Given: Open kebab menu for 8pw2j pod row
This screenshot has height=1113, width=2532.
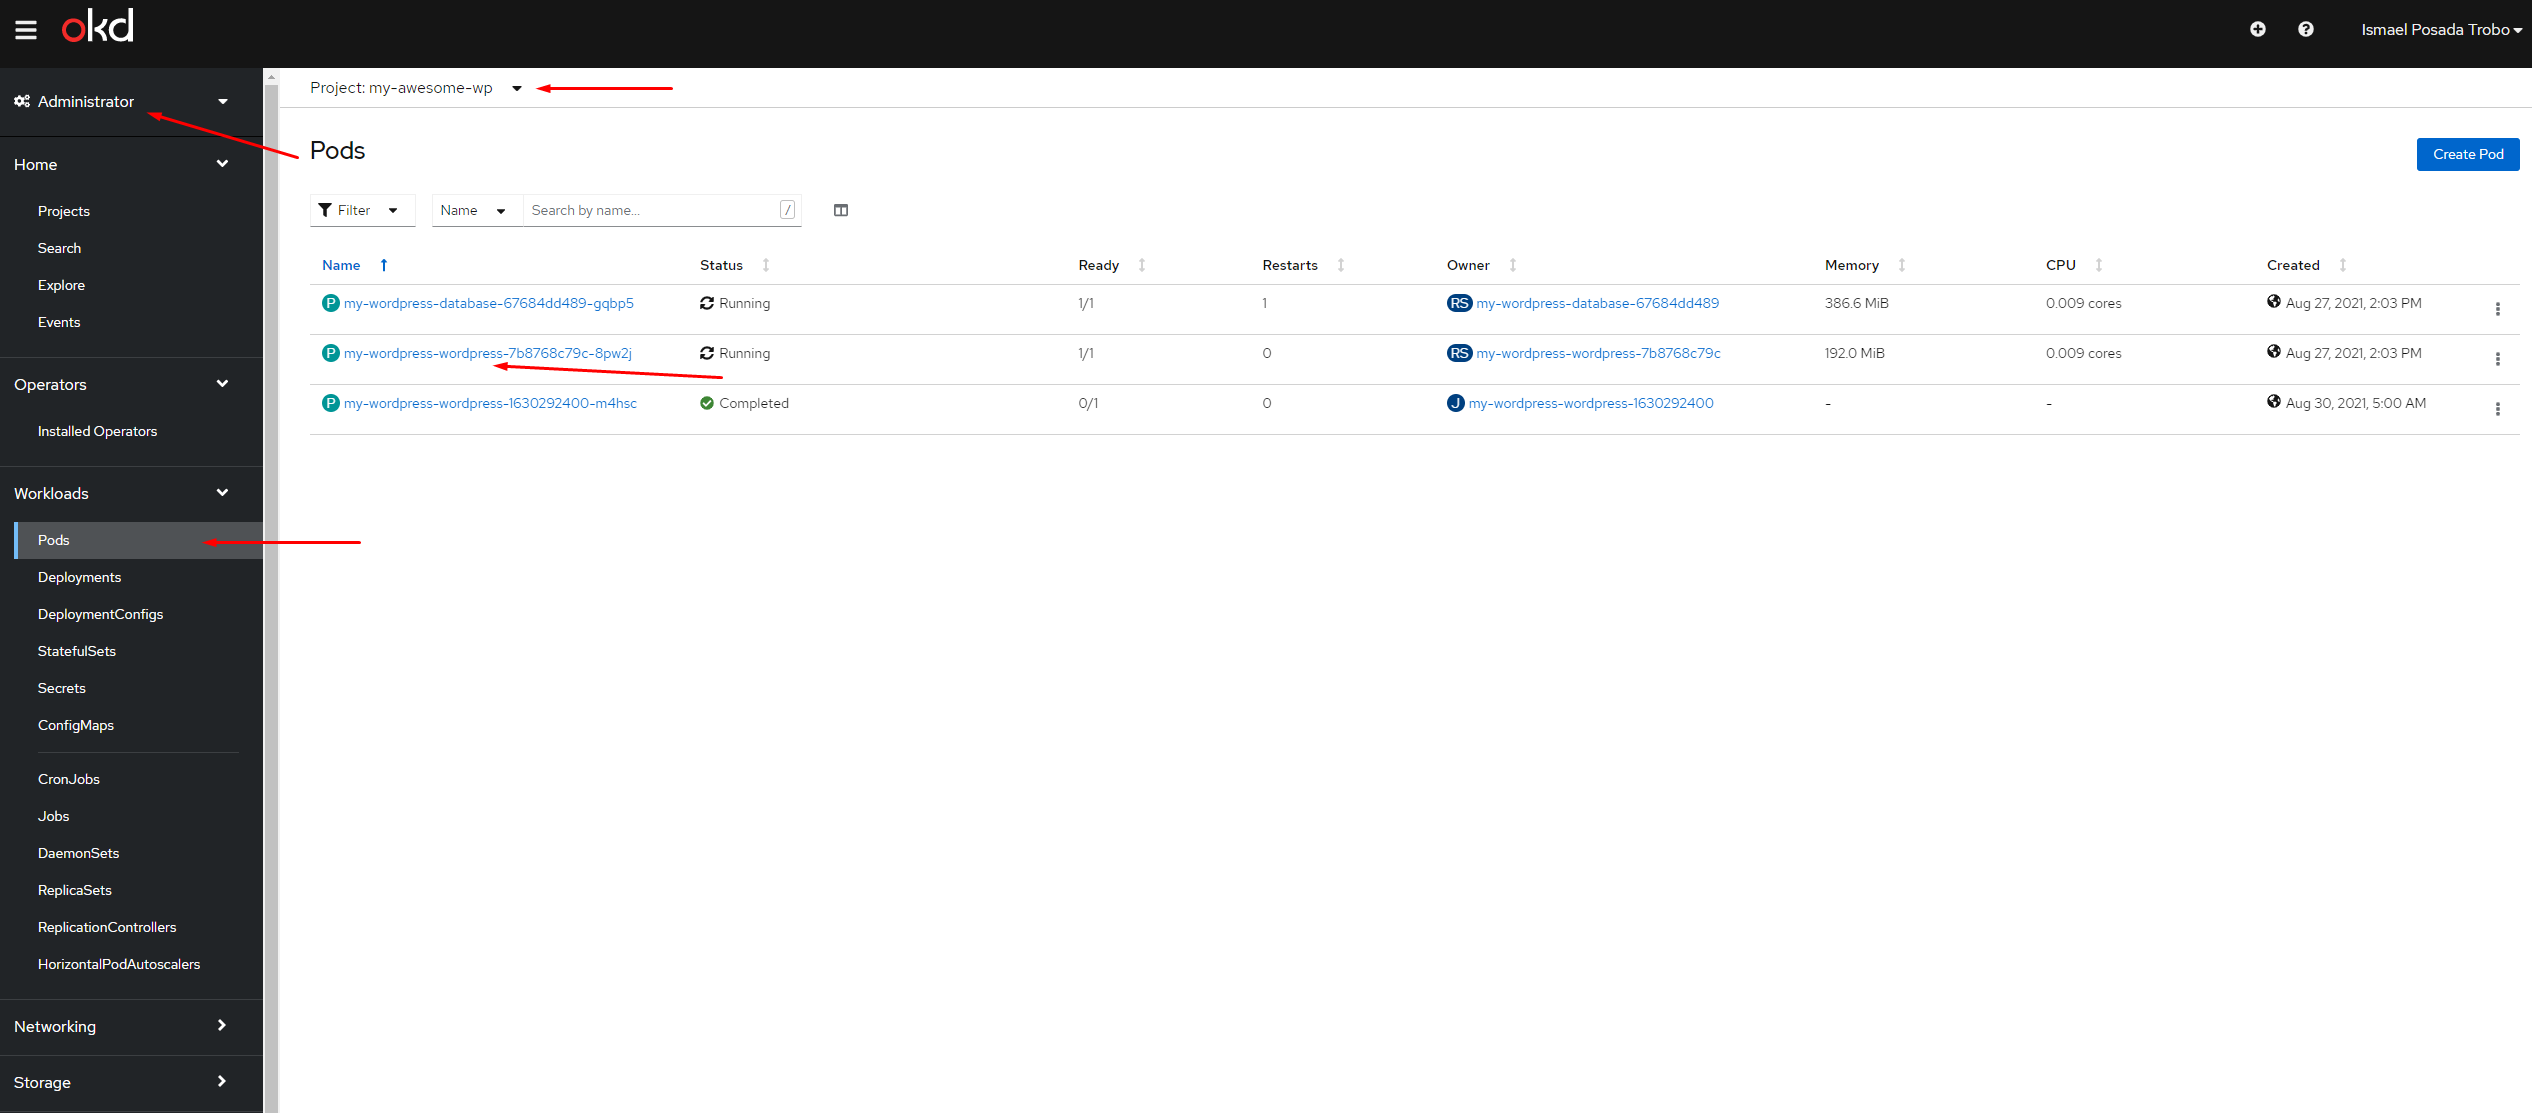Looking at the screenshot, I should pos(2498,359).
